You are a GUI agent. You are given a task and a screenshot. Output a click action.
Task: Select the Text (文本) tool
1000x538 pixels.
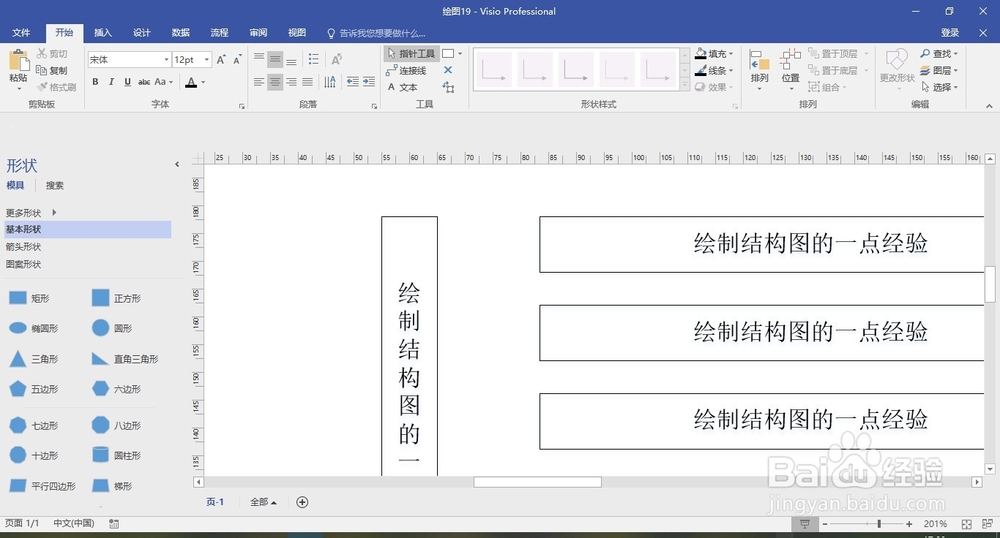click(x=402, y=87)
